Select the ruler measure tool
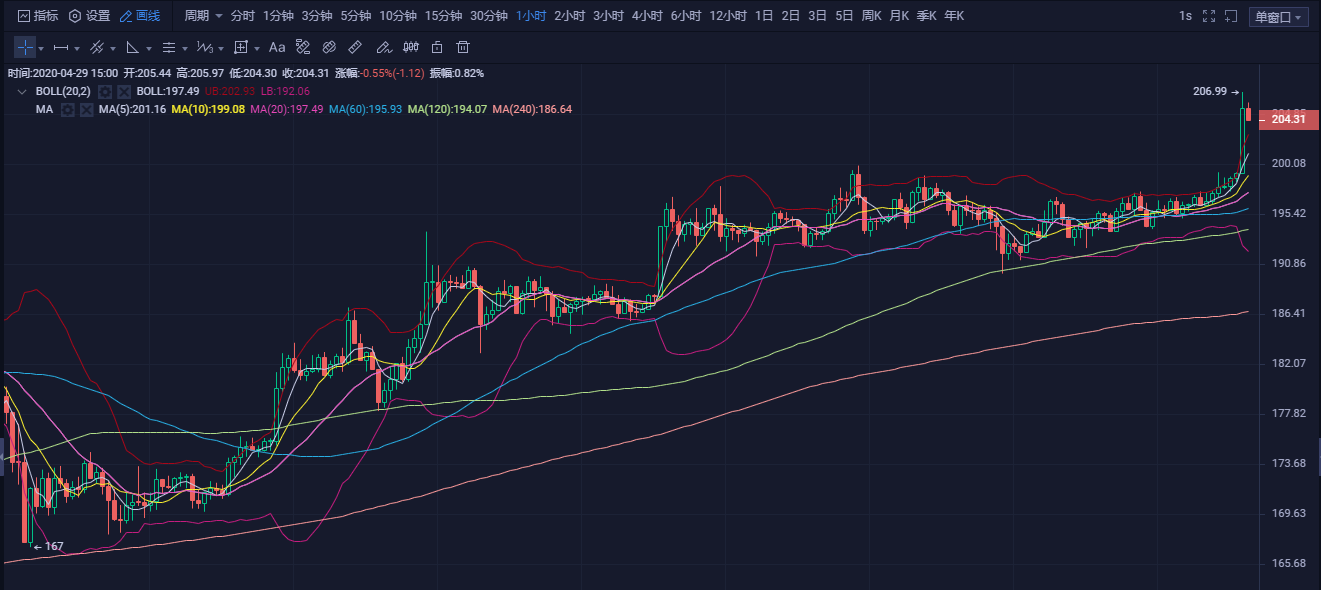Image resolution: width=1321 pixels, height=590 pixels. tap(355, 47)
